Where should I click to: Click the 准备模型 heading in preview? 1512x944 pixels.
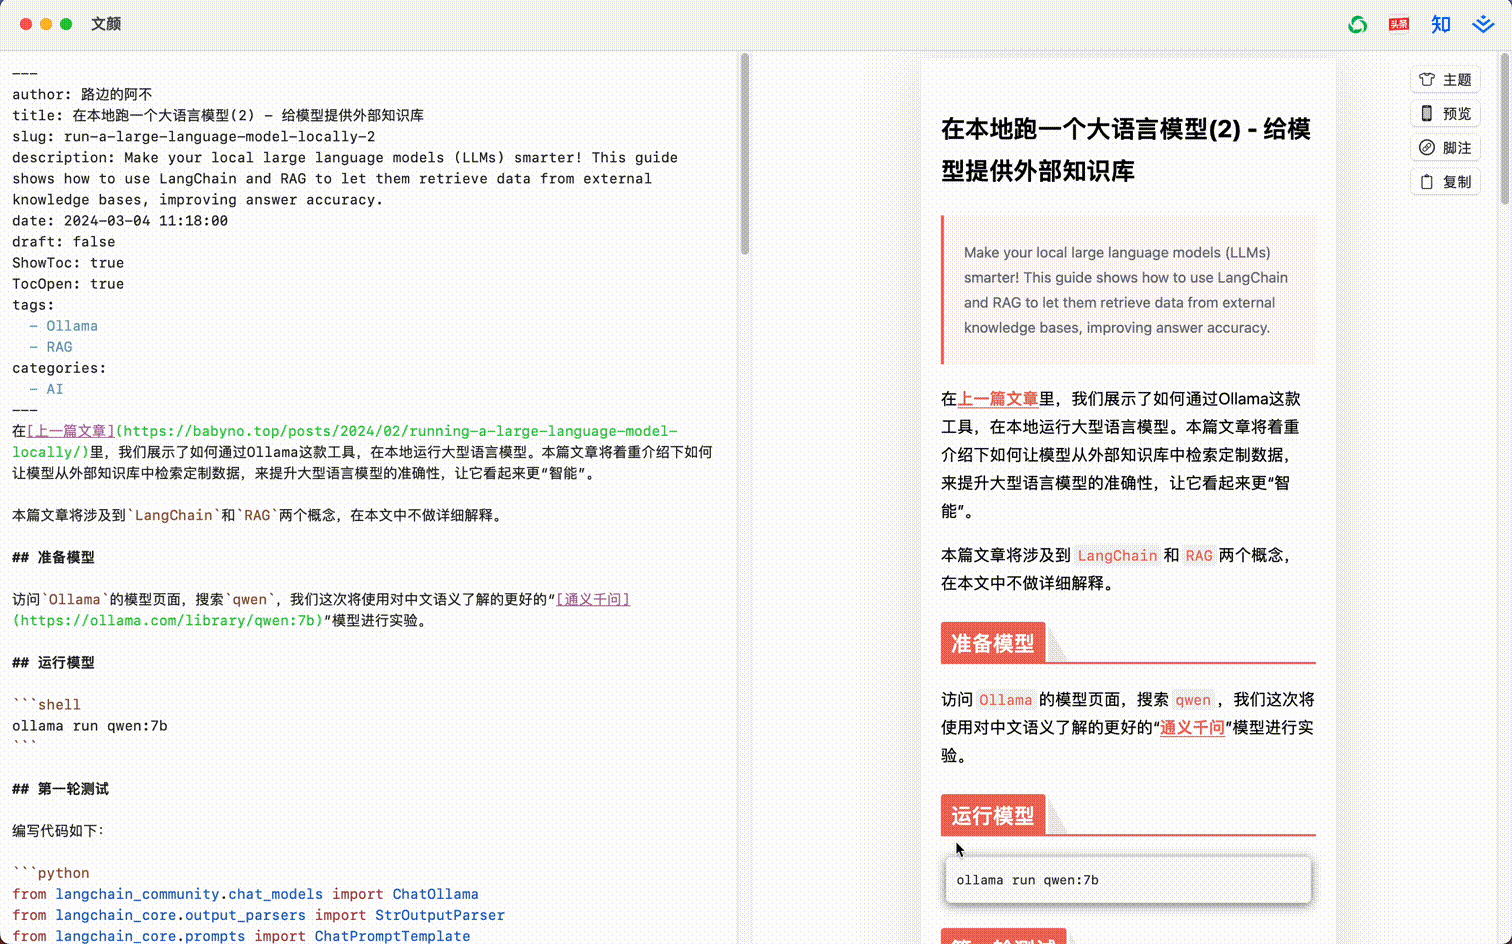[992, 643]
